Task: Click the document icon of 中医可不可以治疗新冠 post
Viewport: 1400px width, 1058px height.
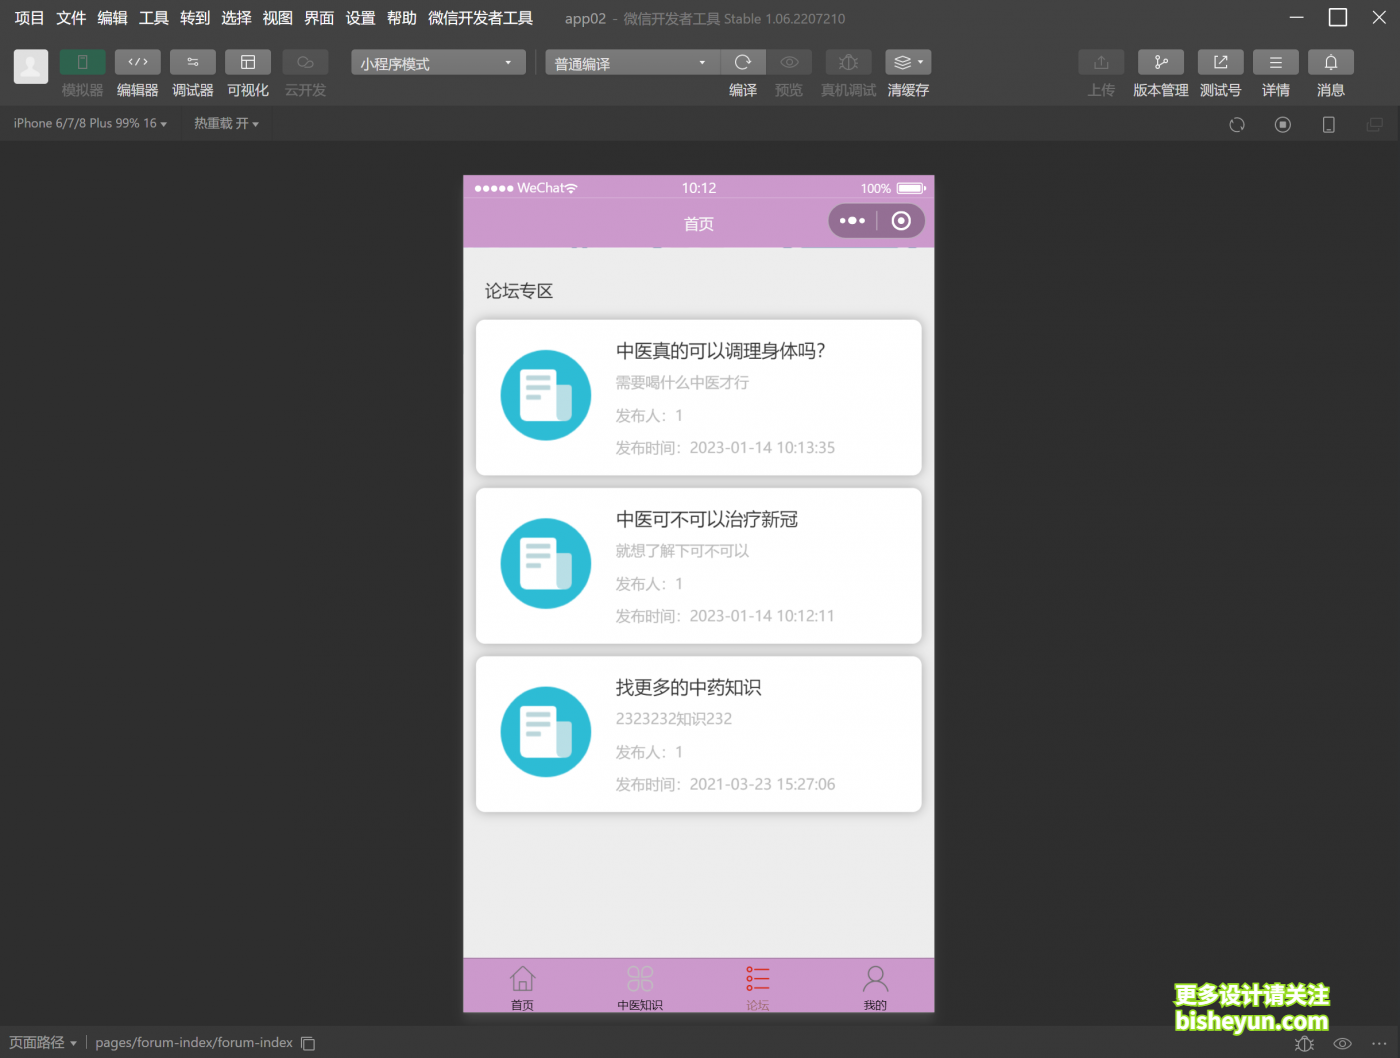Action: 546,563
